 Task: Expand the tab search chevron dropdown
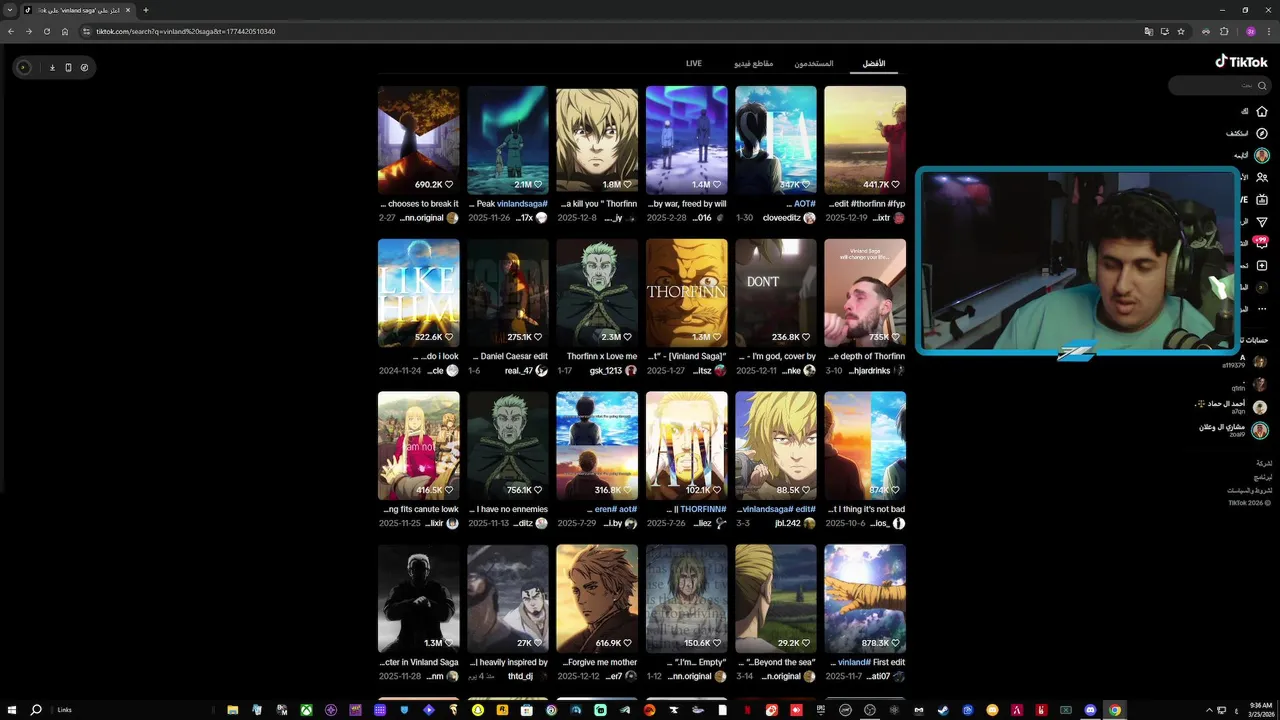pos(10,10)
